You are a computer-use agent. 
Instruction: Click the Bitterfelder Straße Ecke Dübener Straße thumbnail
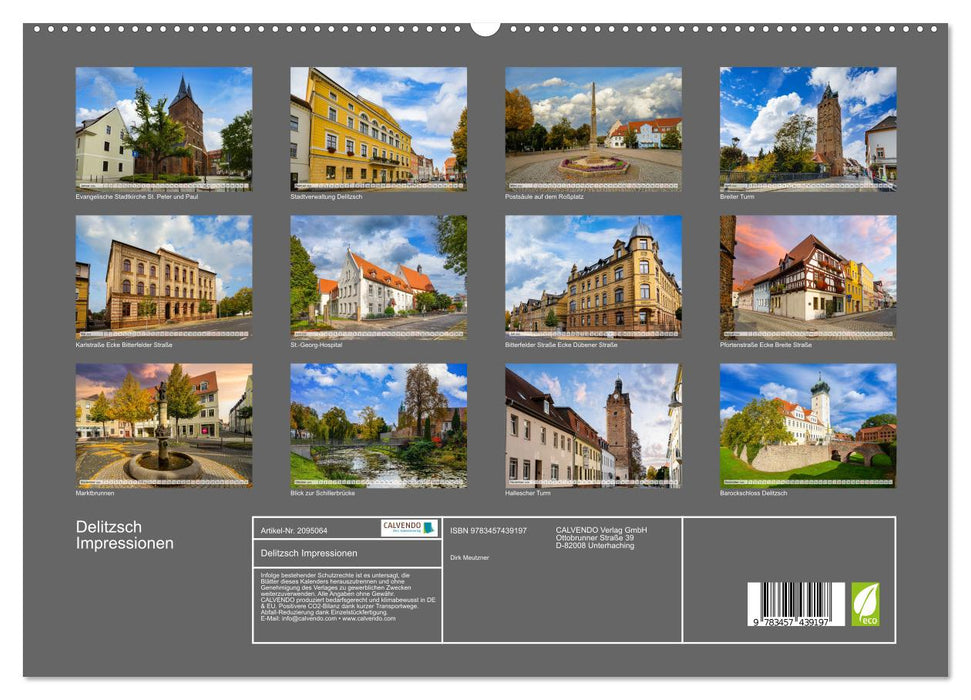point(593,276)
